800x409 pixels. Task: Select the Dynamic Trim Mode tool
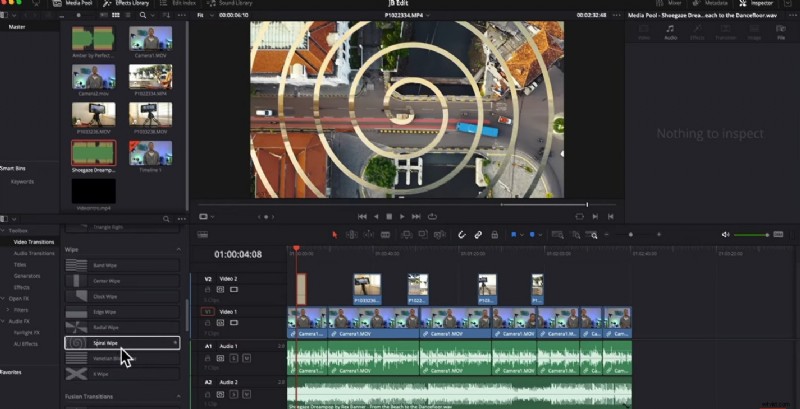click(368, 235)
